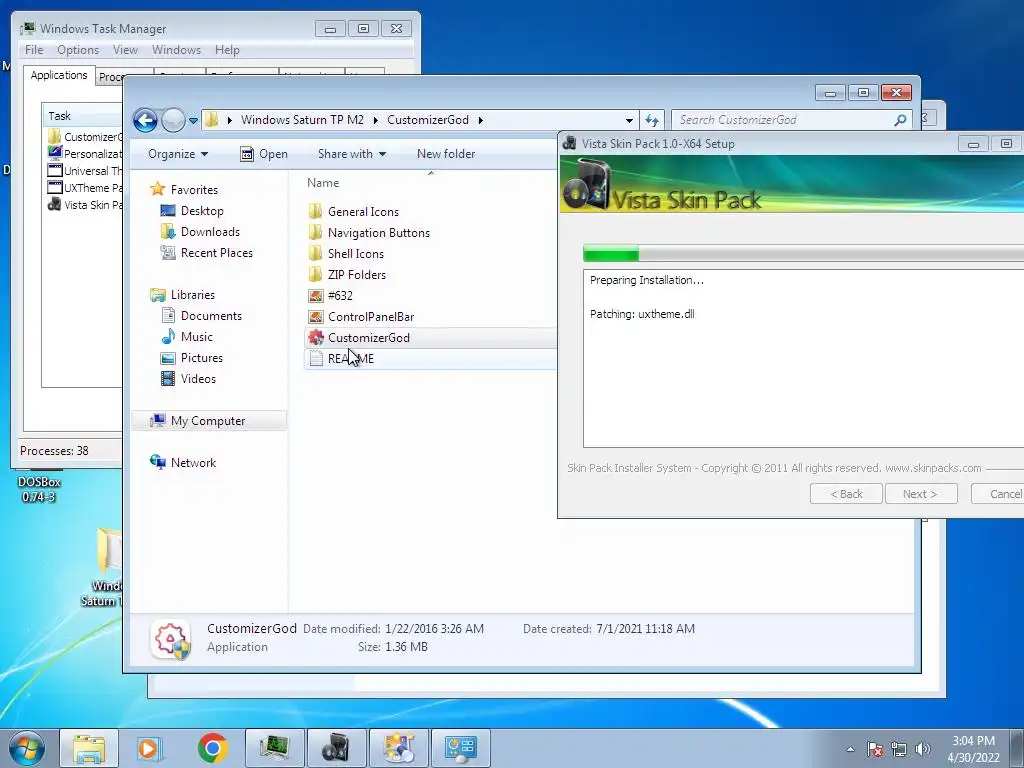Switch to Task Manager via taskbar icon
This screenshot has width=1024, height=768.
pos(274,748)
